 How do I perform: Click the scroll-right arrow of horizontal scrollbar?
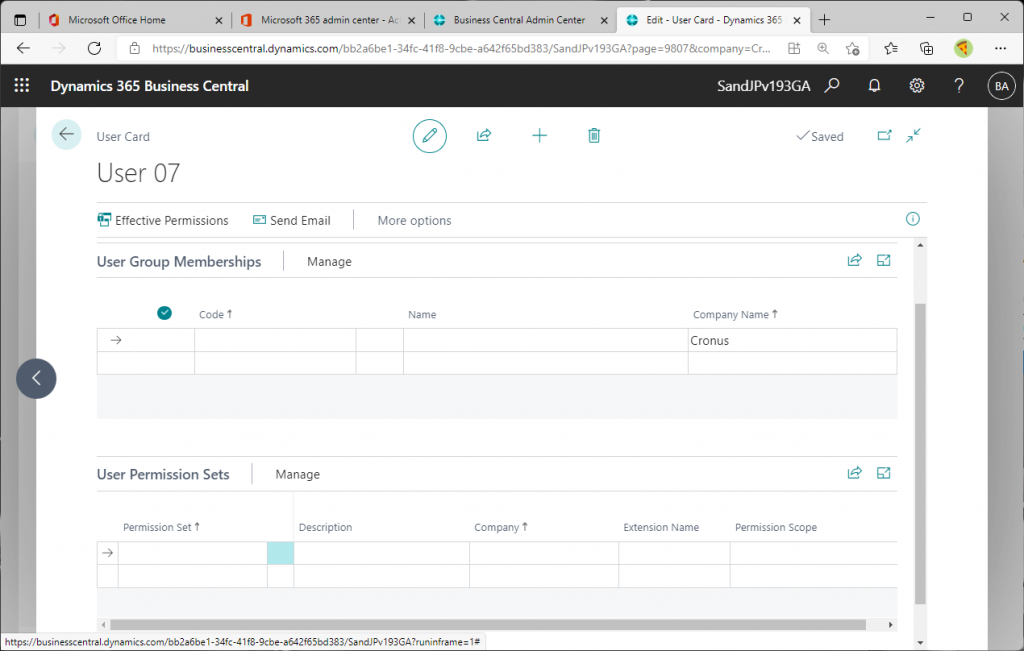(x=890, y=625)
